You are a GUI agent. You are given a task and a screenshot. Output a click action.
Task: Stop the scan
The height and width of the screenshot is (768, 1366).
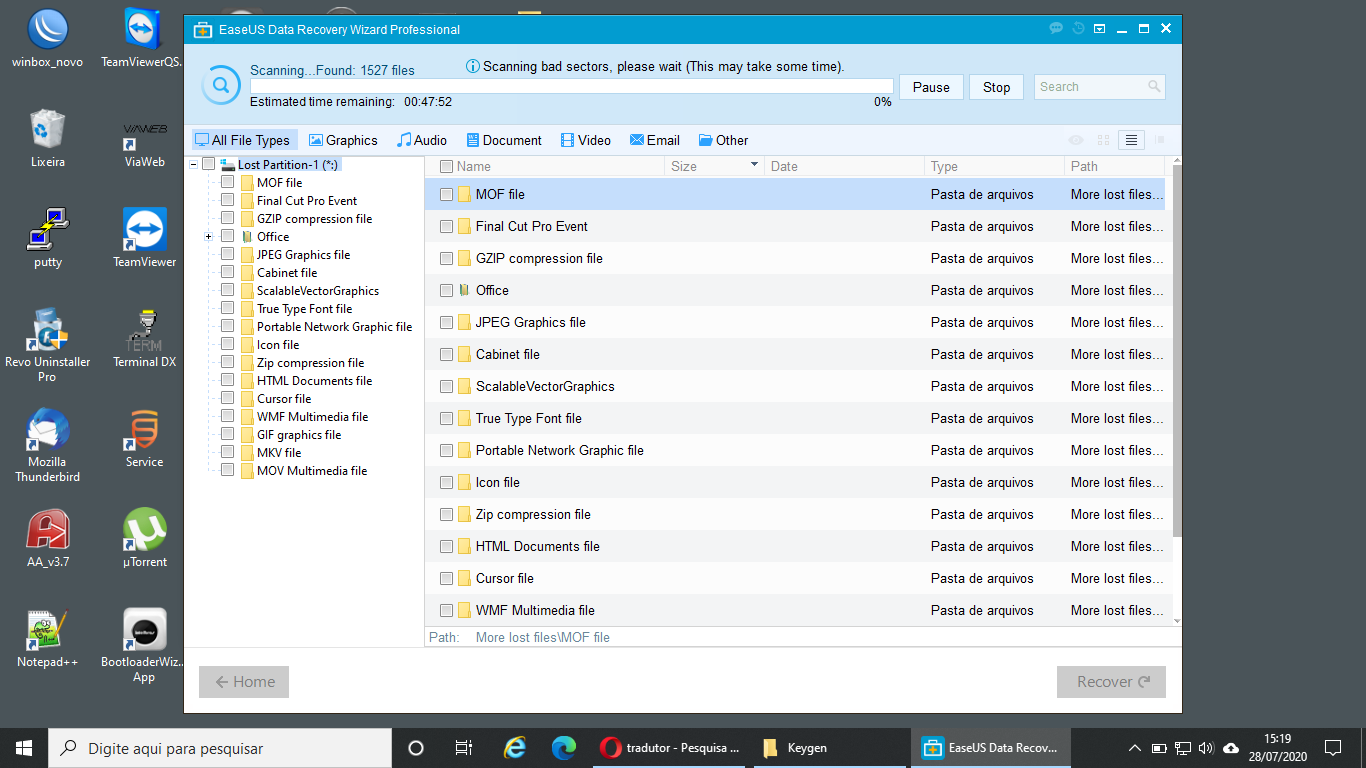996,87
